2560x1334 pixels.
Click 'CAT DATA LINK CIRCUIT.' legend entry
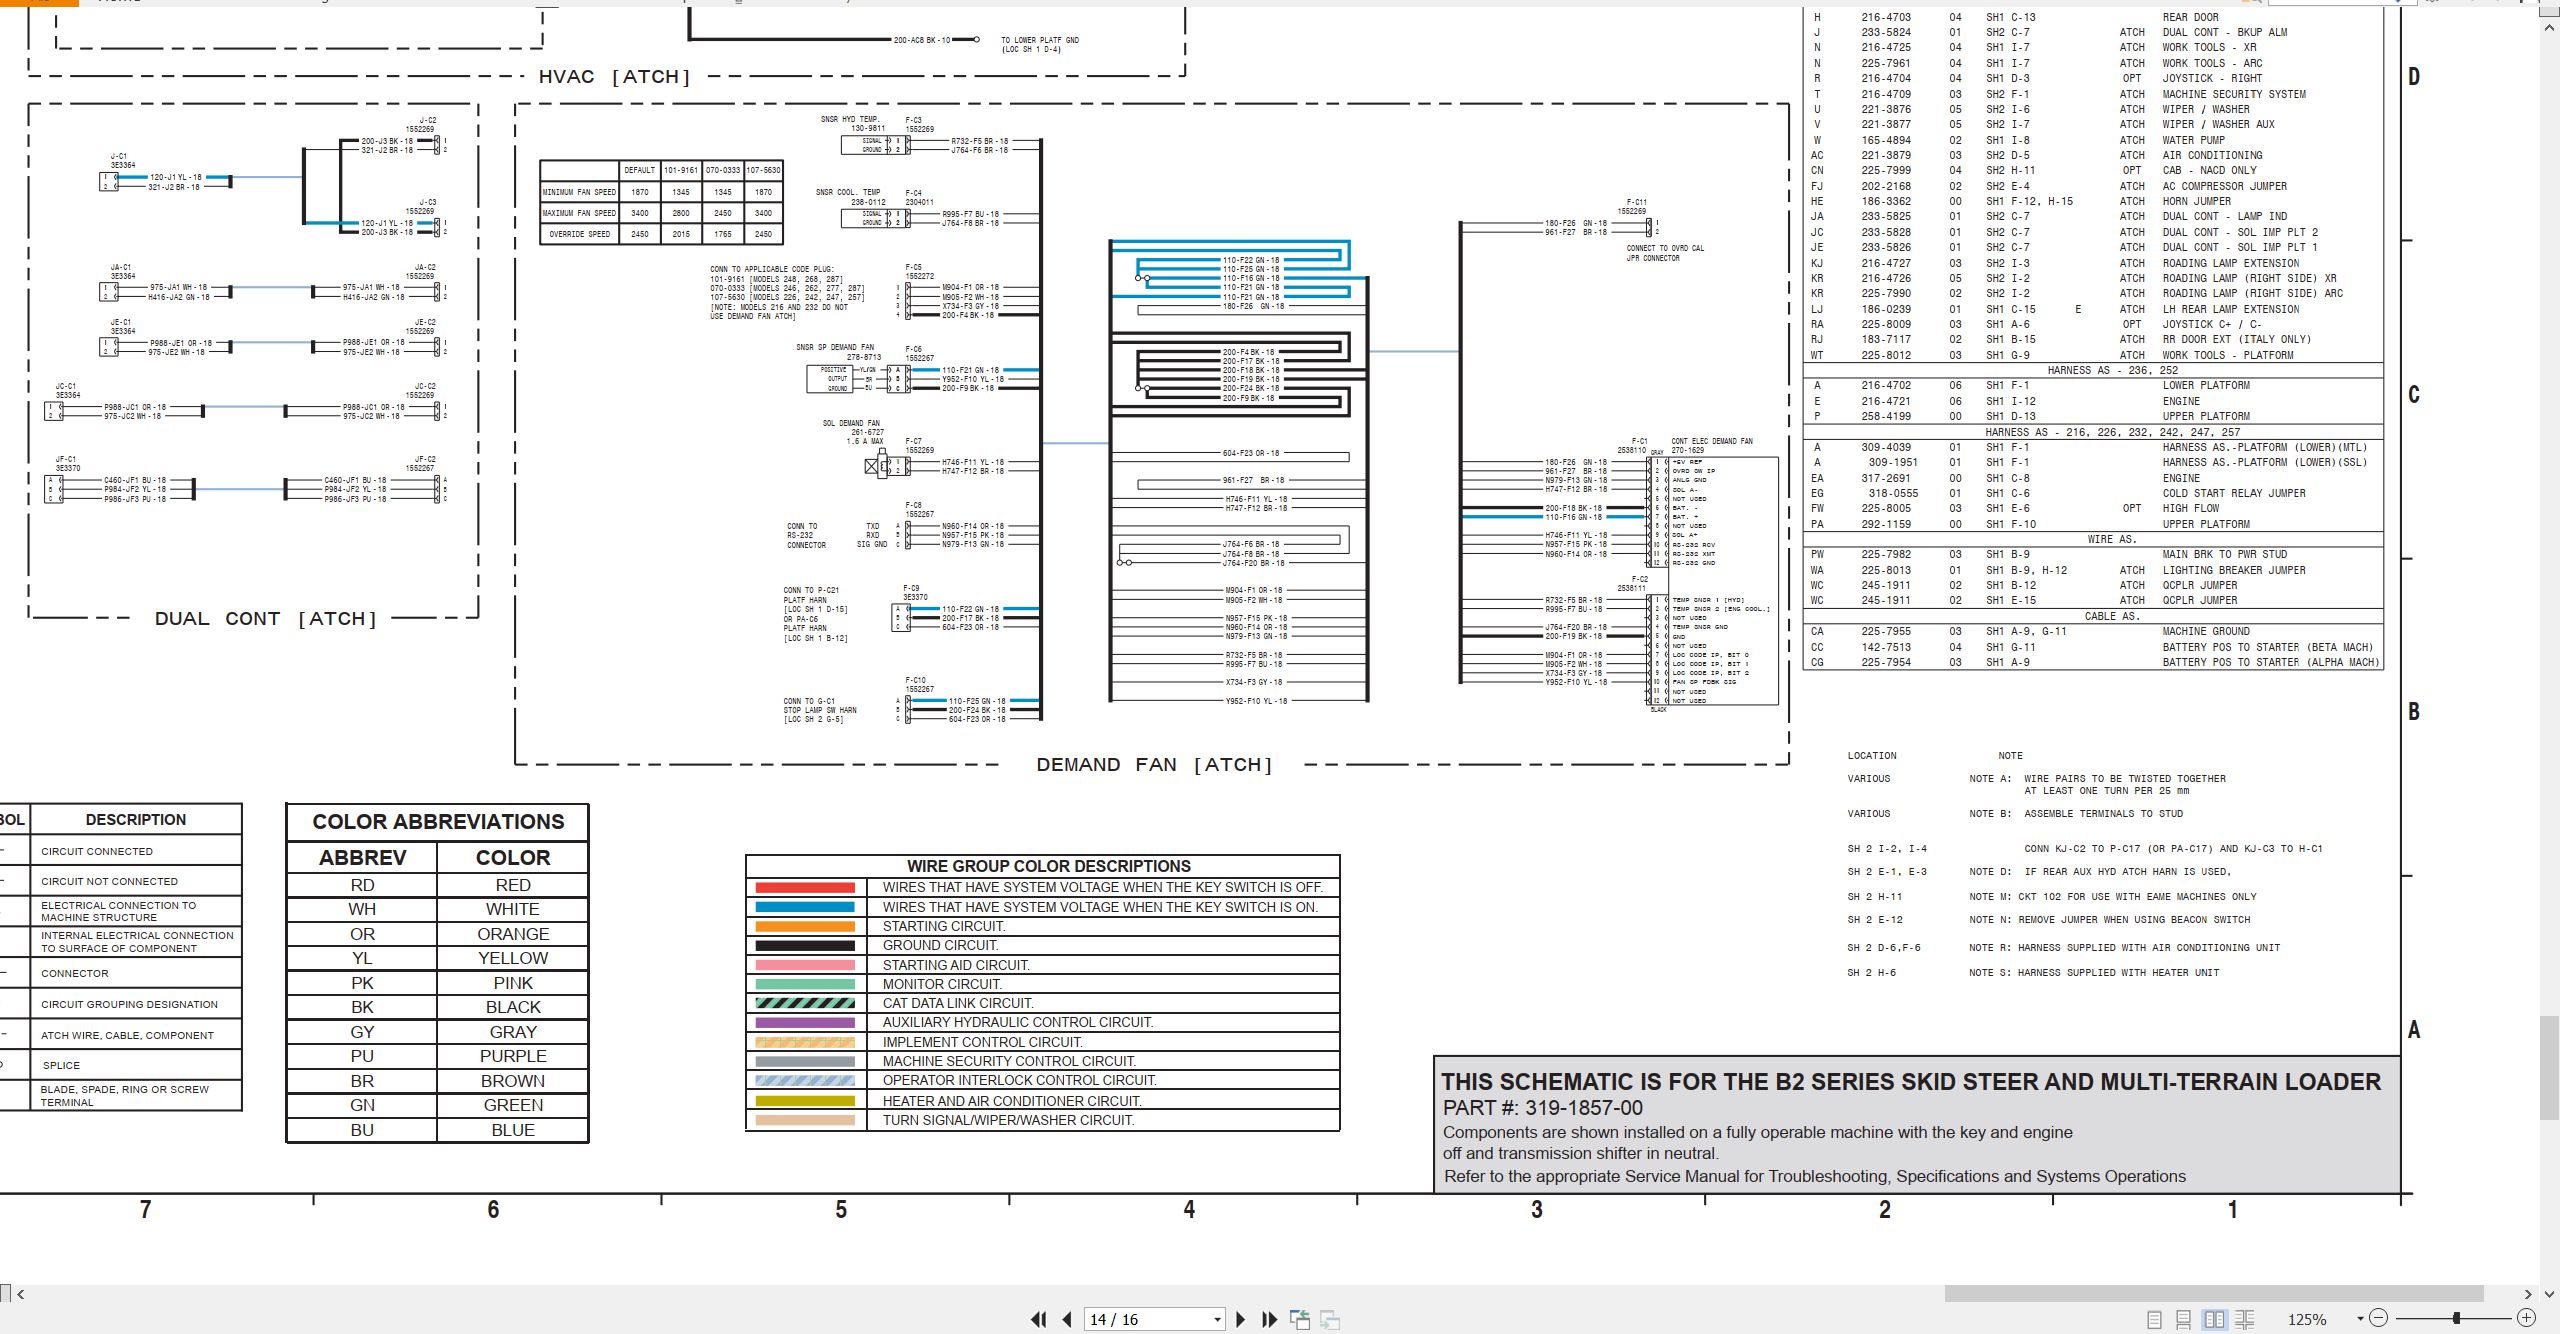[x=958, y=1003]
